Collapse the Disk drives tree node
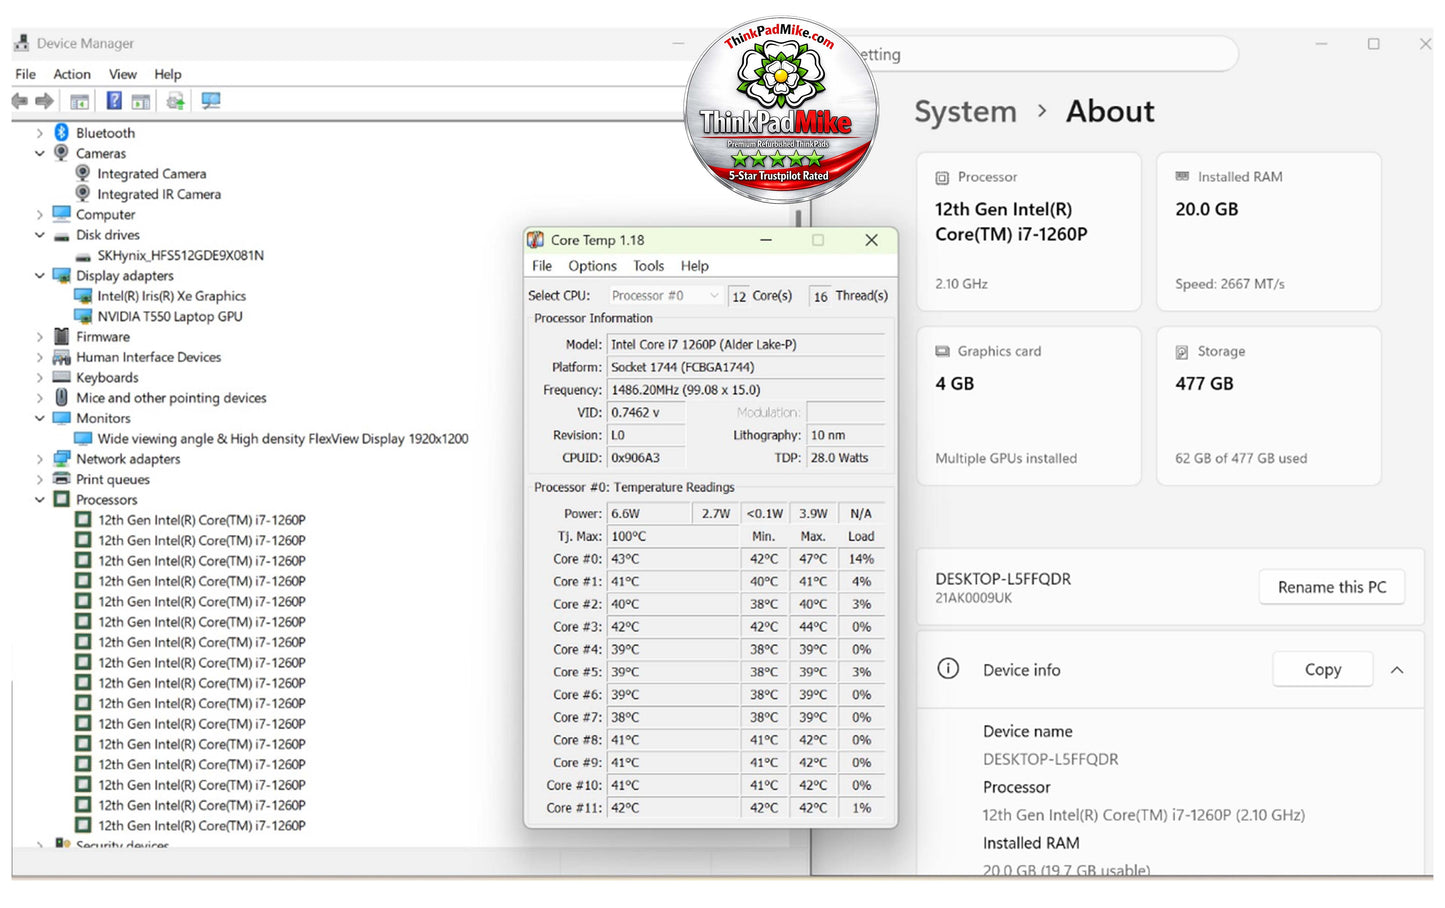This screenshot has height=908, width=1445. pos(40,235)
